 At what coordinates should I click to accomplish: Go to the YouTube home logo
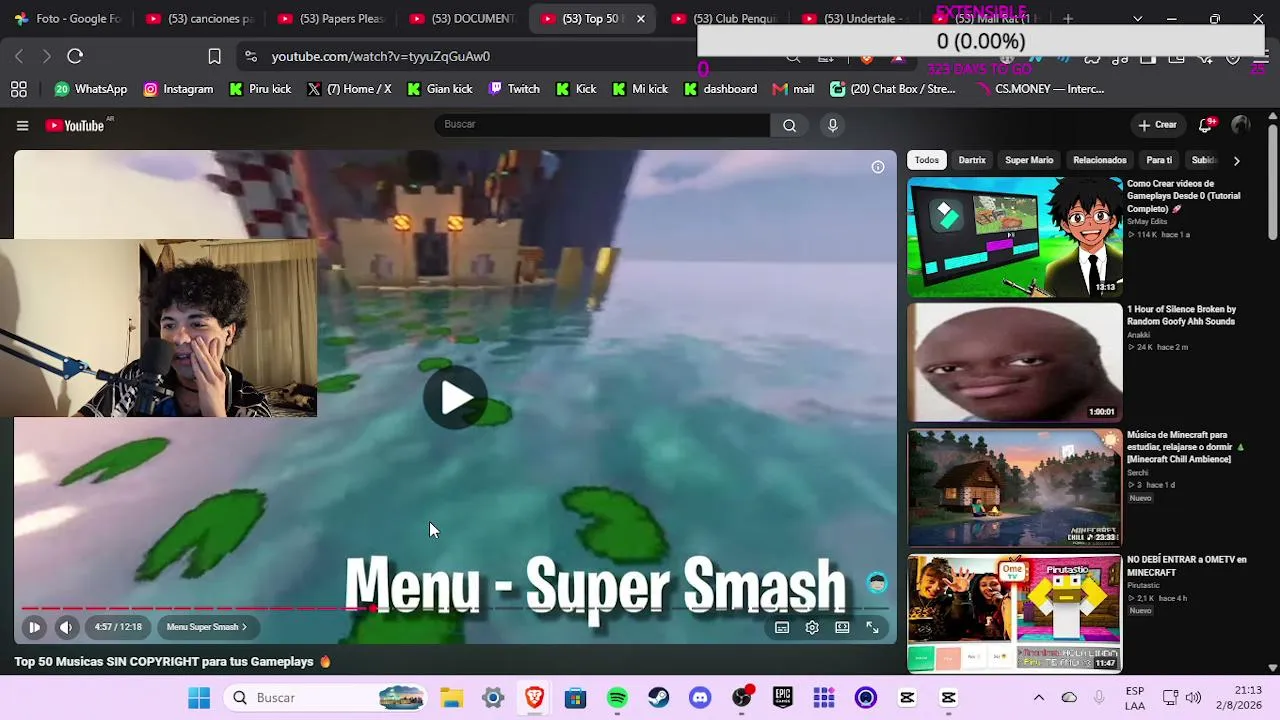tap(75, 125)
